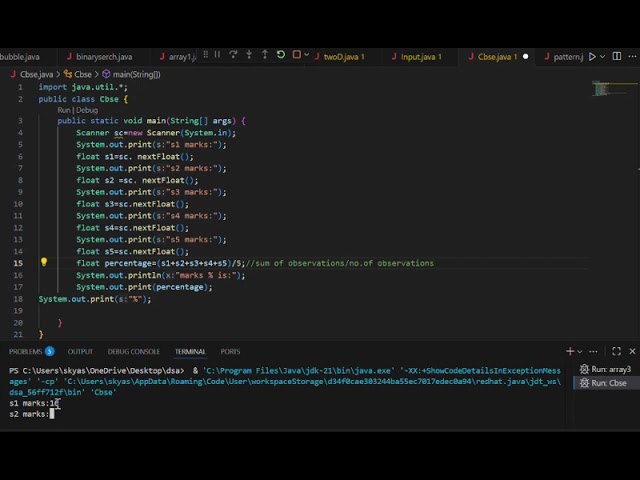Click the 'import java.util.*;' line

(x=83, y=87)
